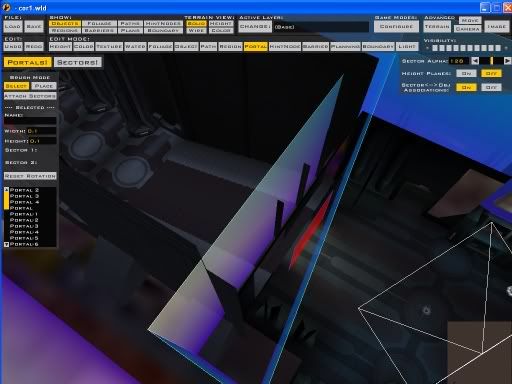Decrease Sector Alpha with left arrow

click(475, 61)
